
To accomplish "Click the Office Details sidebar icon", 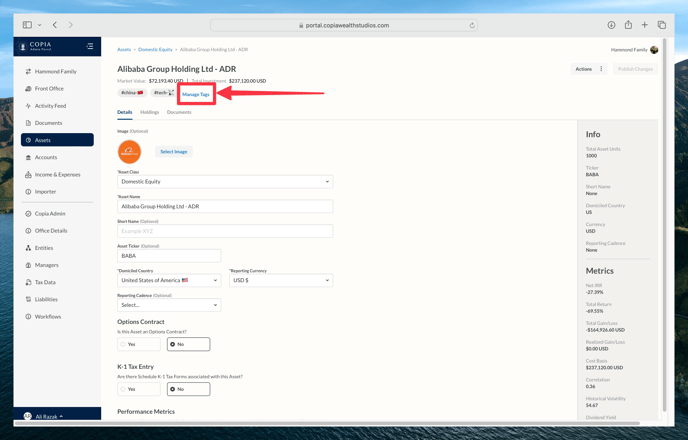I will pos(28,231).
